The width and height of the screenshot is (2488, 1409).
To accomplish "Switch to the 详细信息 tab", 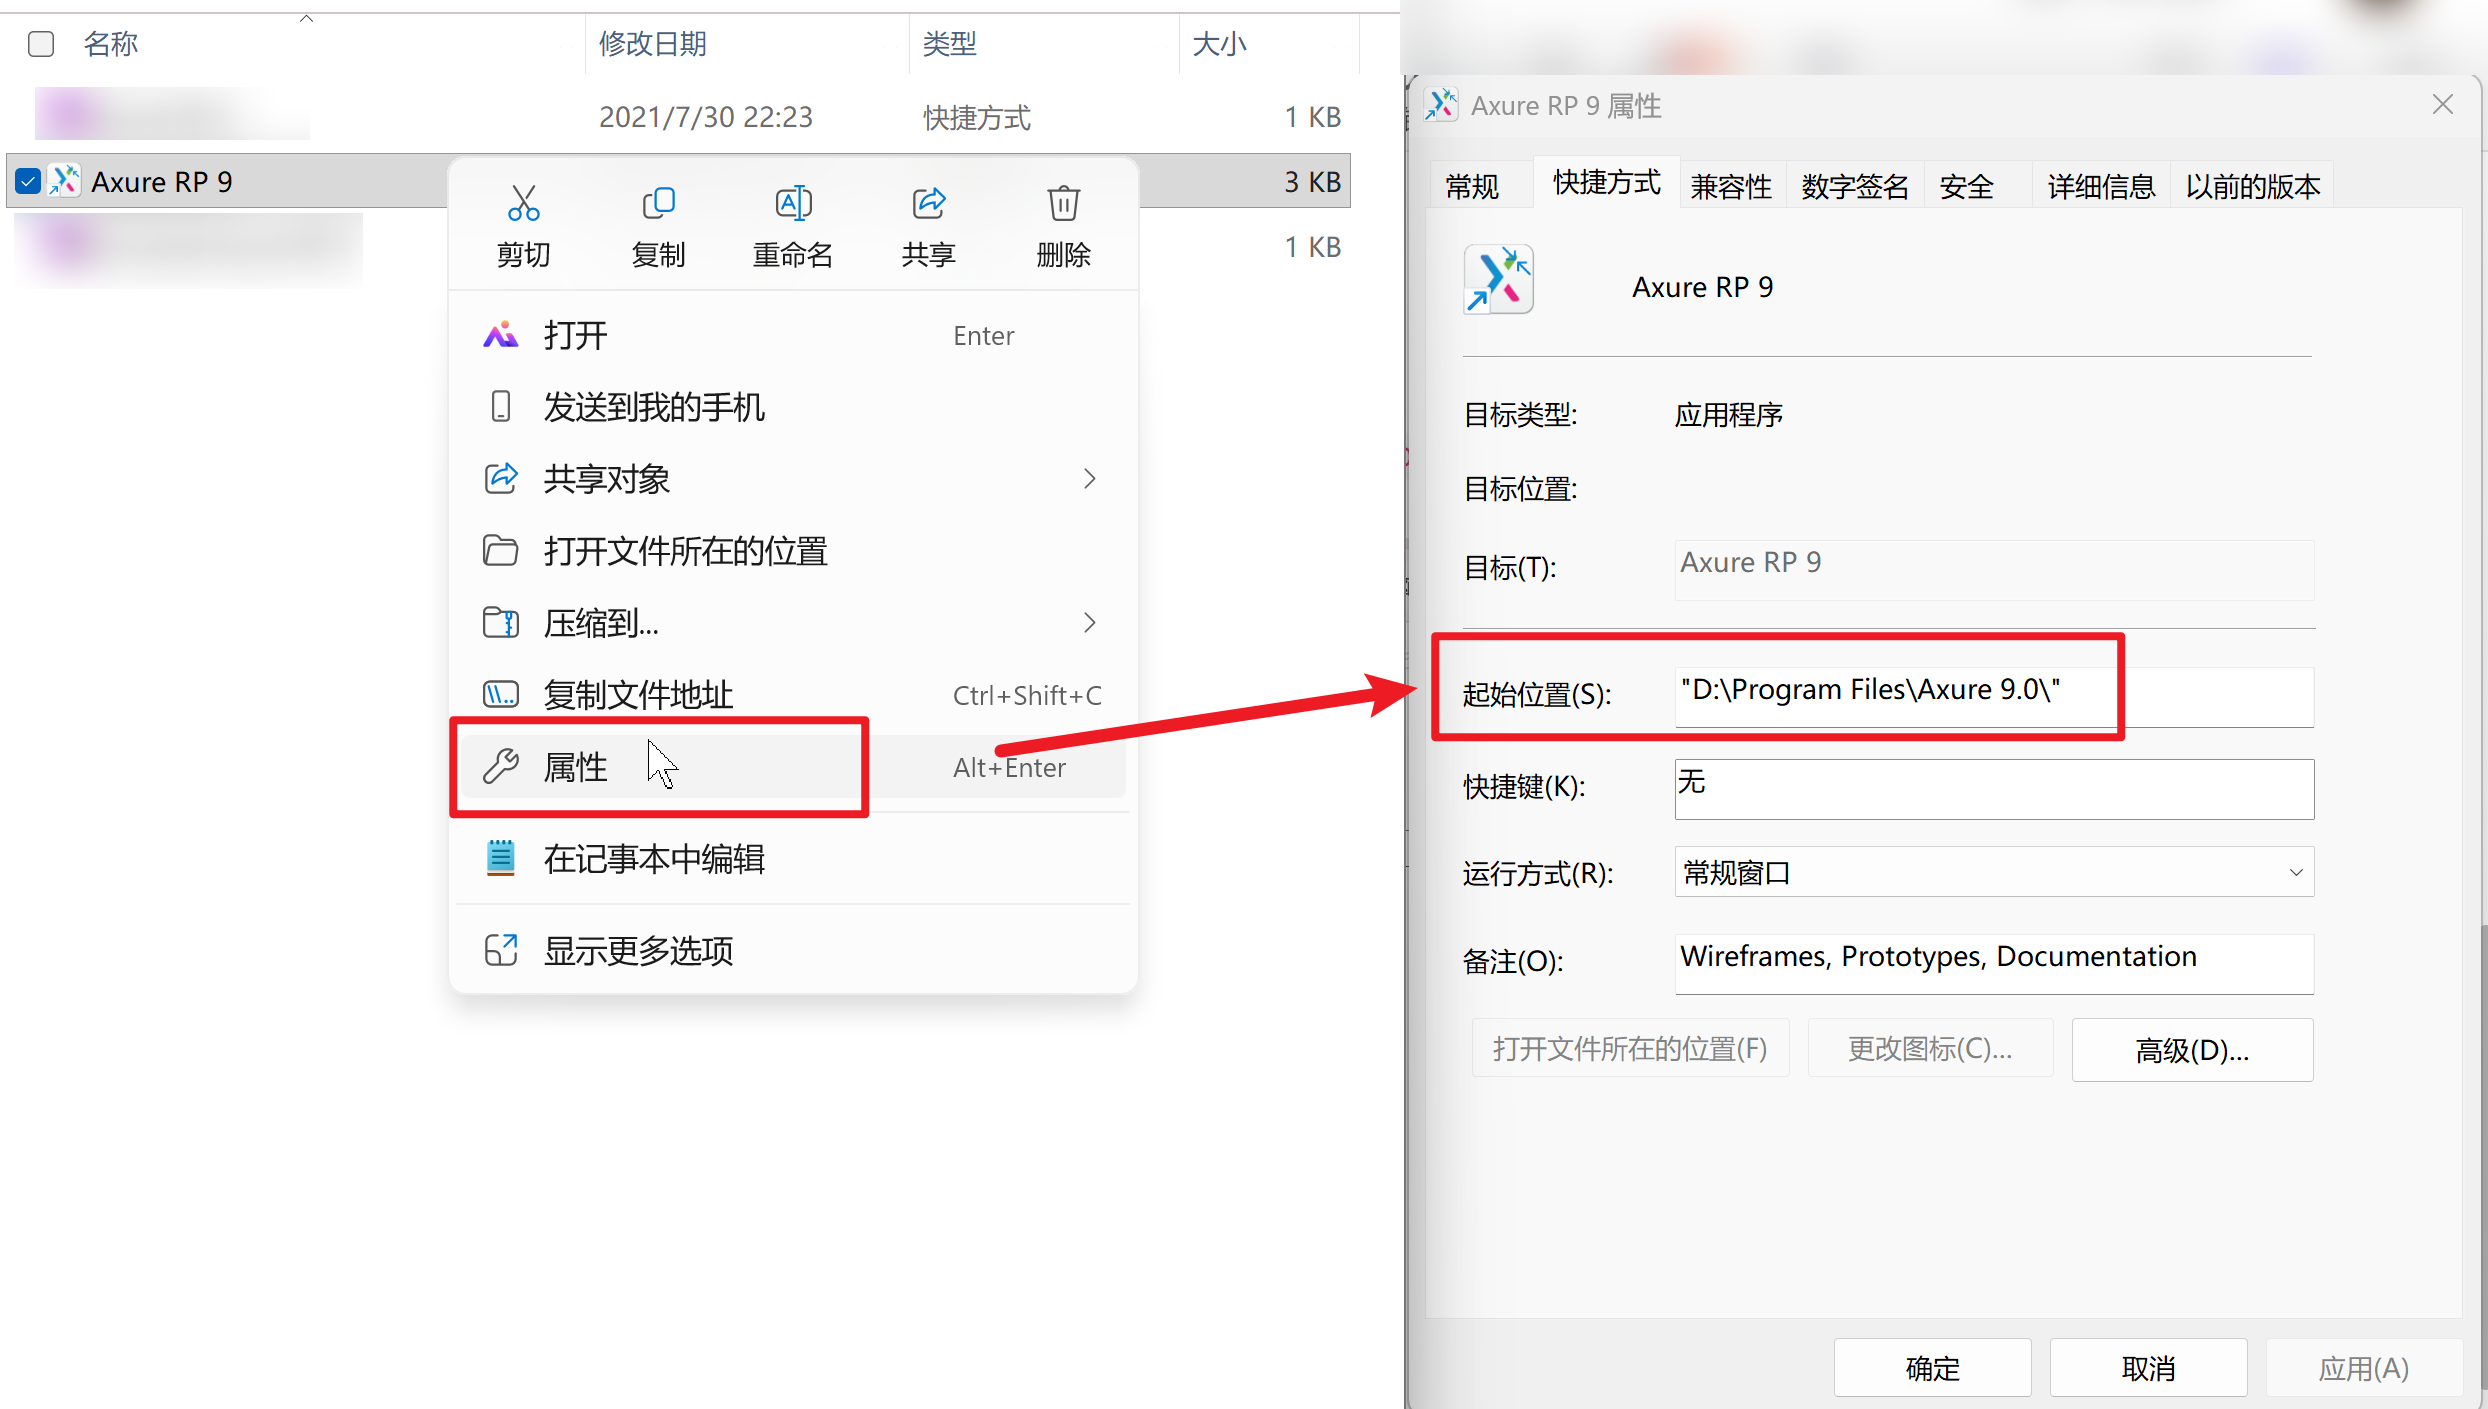I will (2101, 186).
